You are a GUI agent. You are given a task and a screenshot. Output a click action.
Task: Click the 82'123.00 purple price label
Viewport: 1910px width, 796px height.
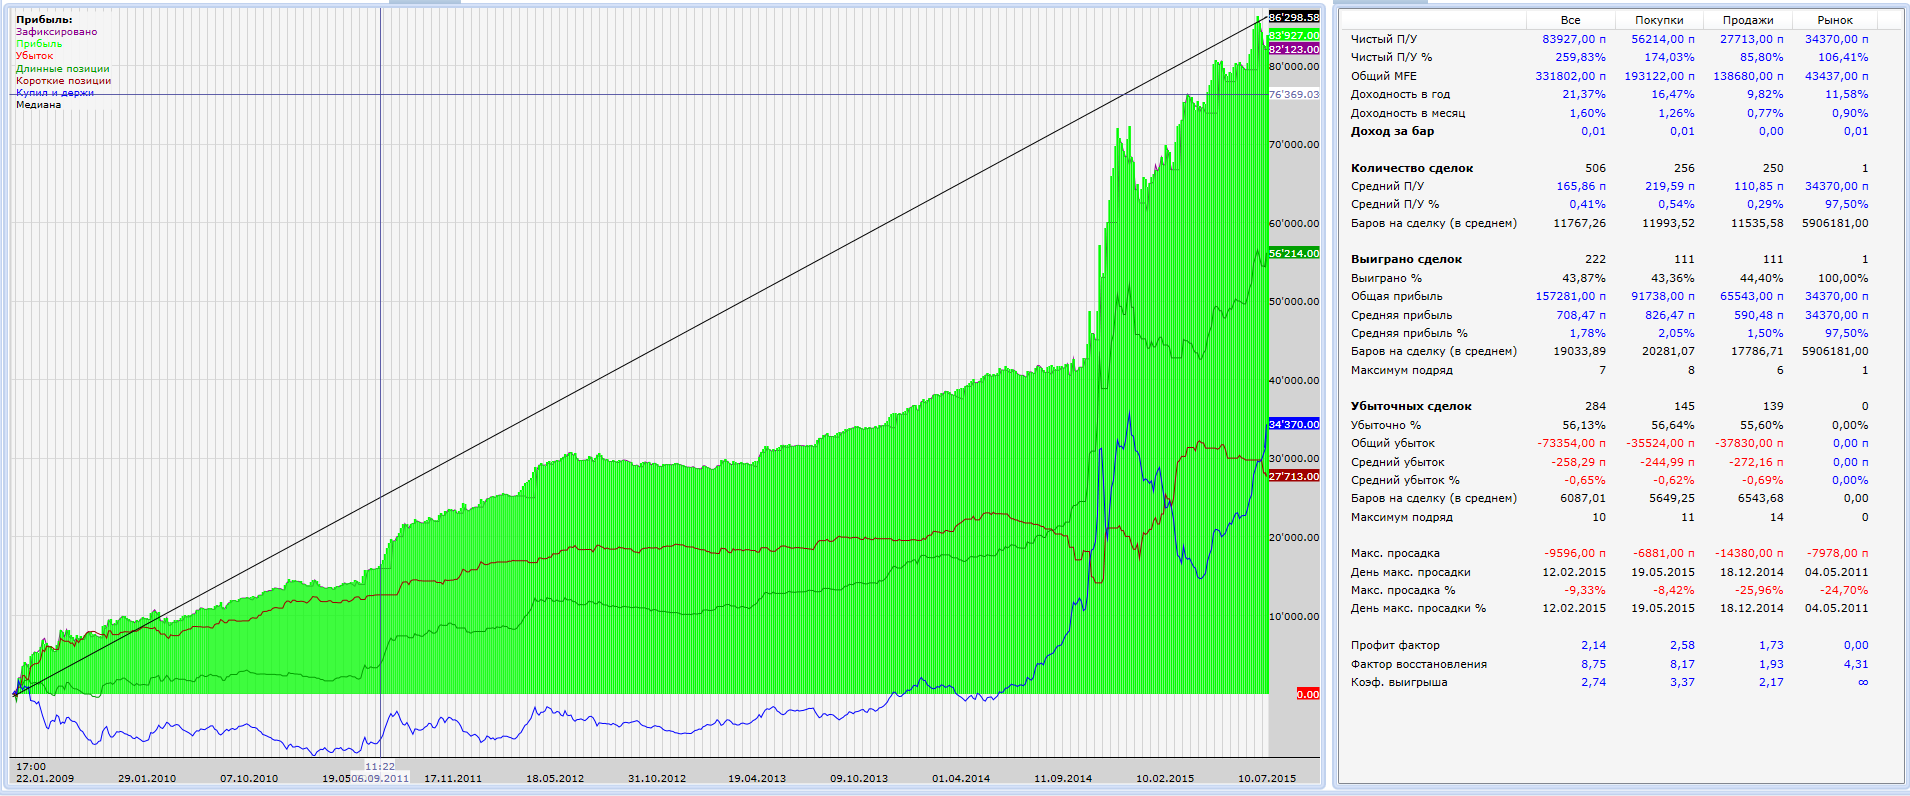pyautogui.click(x=1294, y=49)
